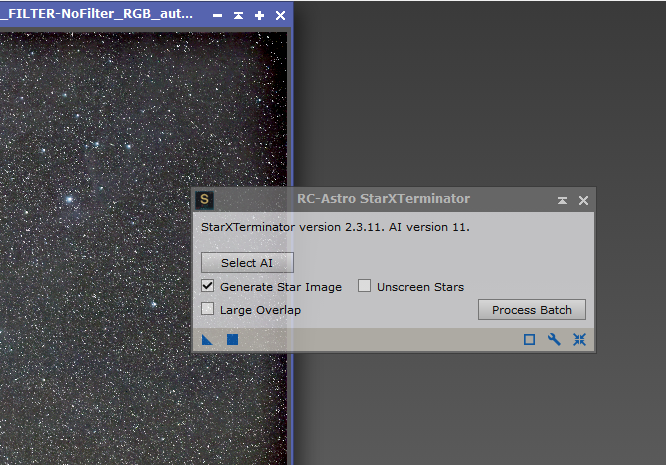Maximize the FILTER-NoFilter_RGB image window
This screenshot has height=465, width=666.
click(x=259, y=16)
